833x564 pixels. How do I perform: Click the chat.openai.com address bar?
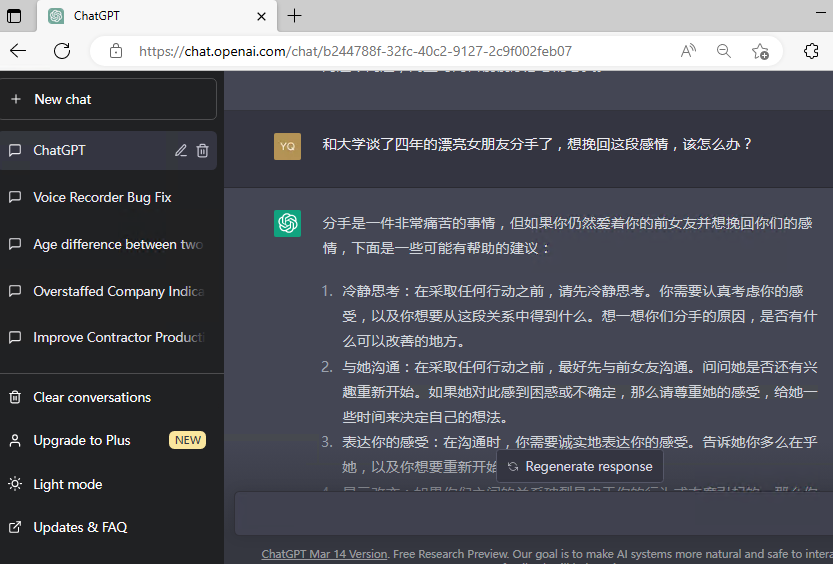(355, 51)
